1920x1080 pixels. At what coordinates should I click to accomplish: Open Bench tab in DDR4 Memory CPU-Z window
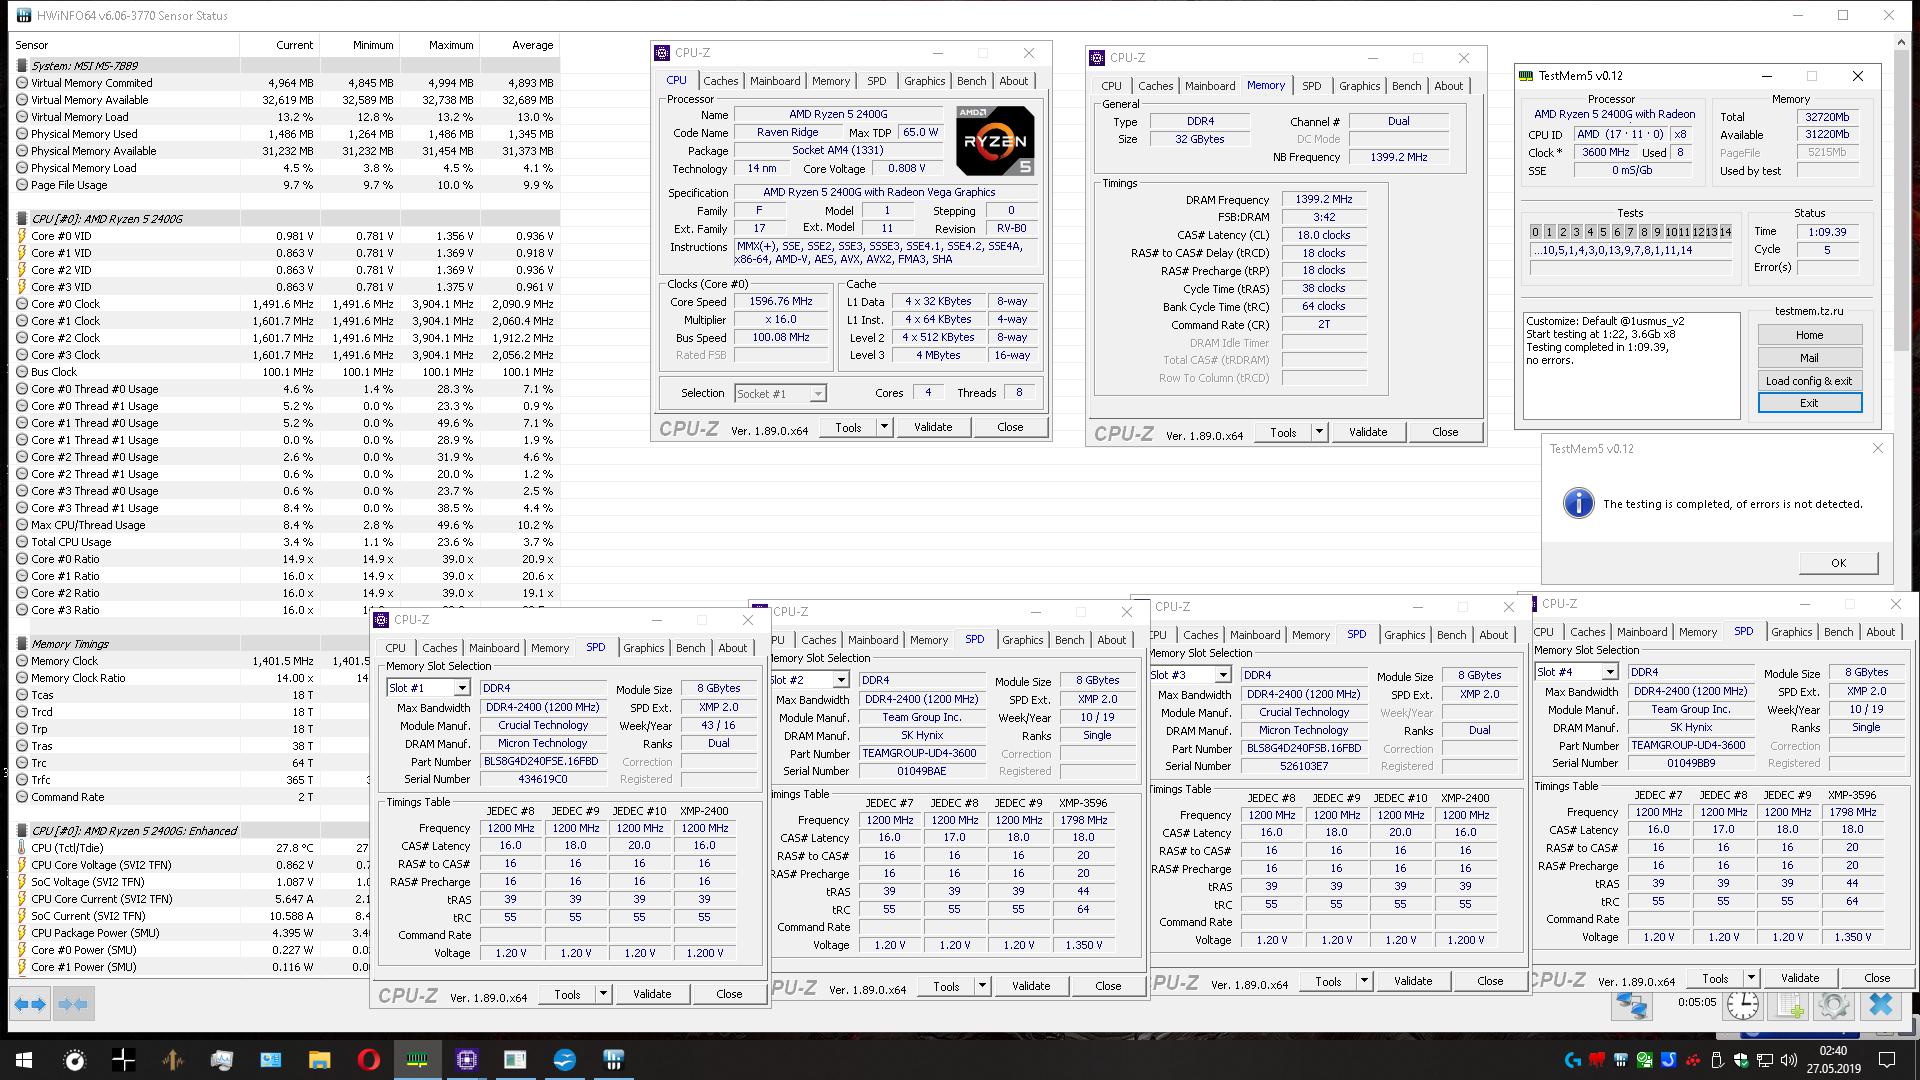pos(1406,86)
